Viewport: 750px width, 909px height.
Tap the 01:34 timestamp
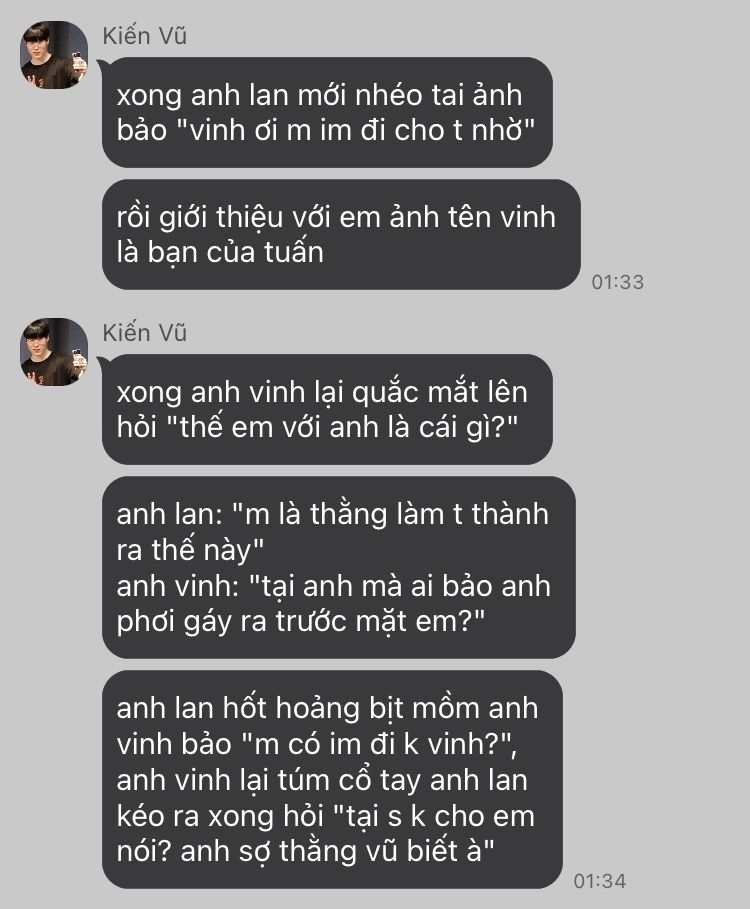[599, 881]
